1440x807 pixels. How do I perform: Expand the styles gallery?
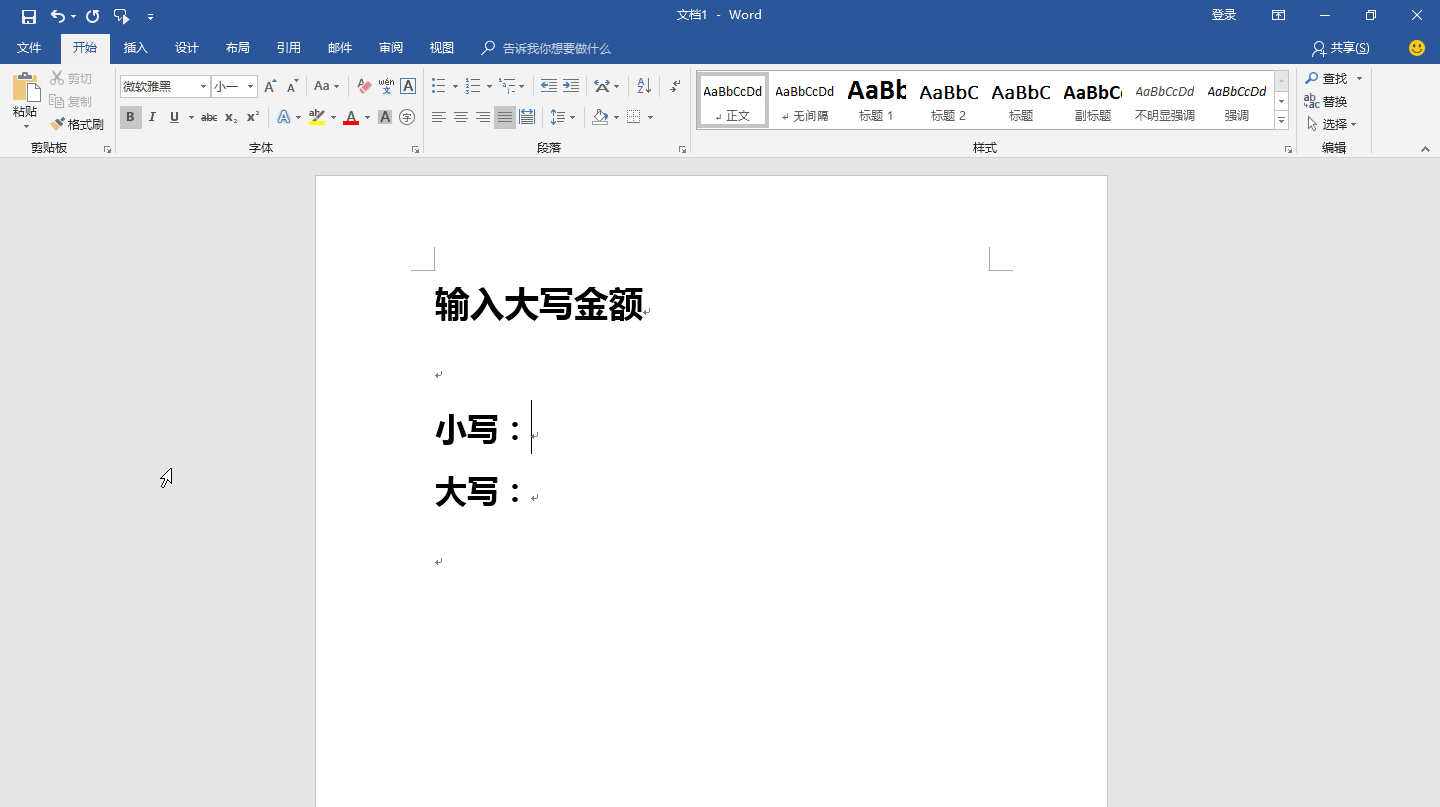click(x=1282, y=121)
